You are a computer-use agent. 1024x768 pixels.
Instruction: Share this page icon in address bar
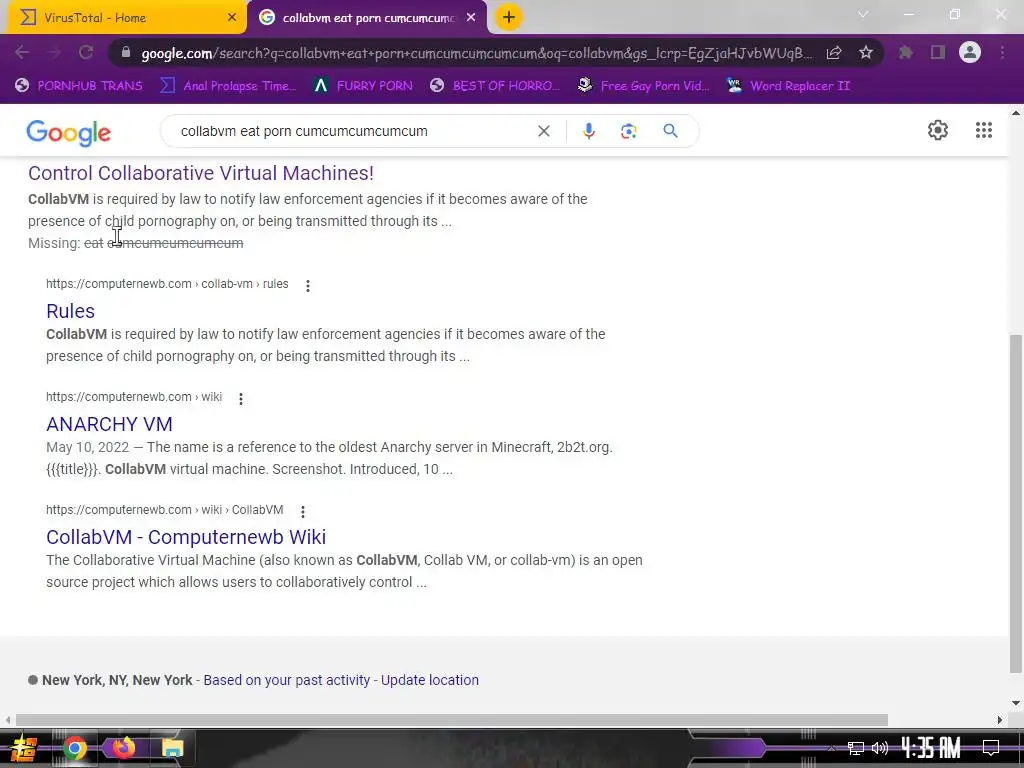[x=834, y=53]
